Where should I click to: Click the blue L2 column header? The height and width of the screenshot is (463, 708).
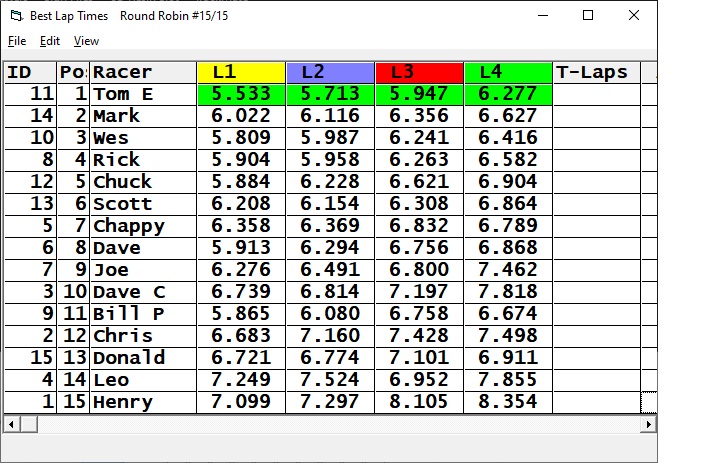[330, 72]
